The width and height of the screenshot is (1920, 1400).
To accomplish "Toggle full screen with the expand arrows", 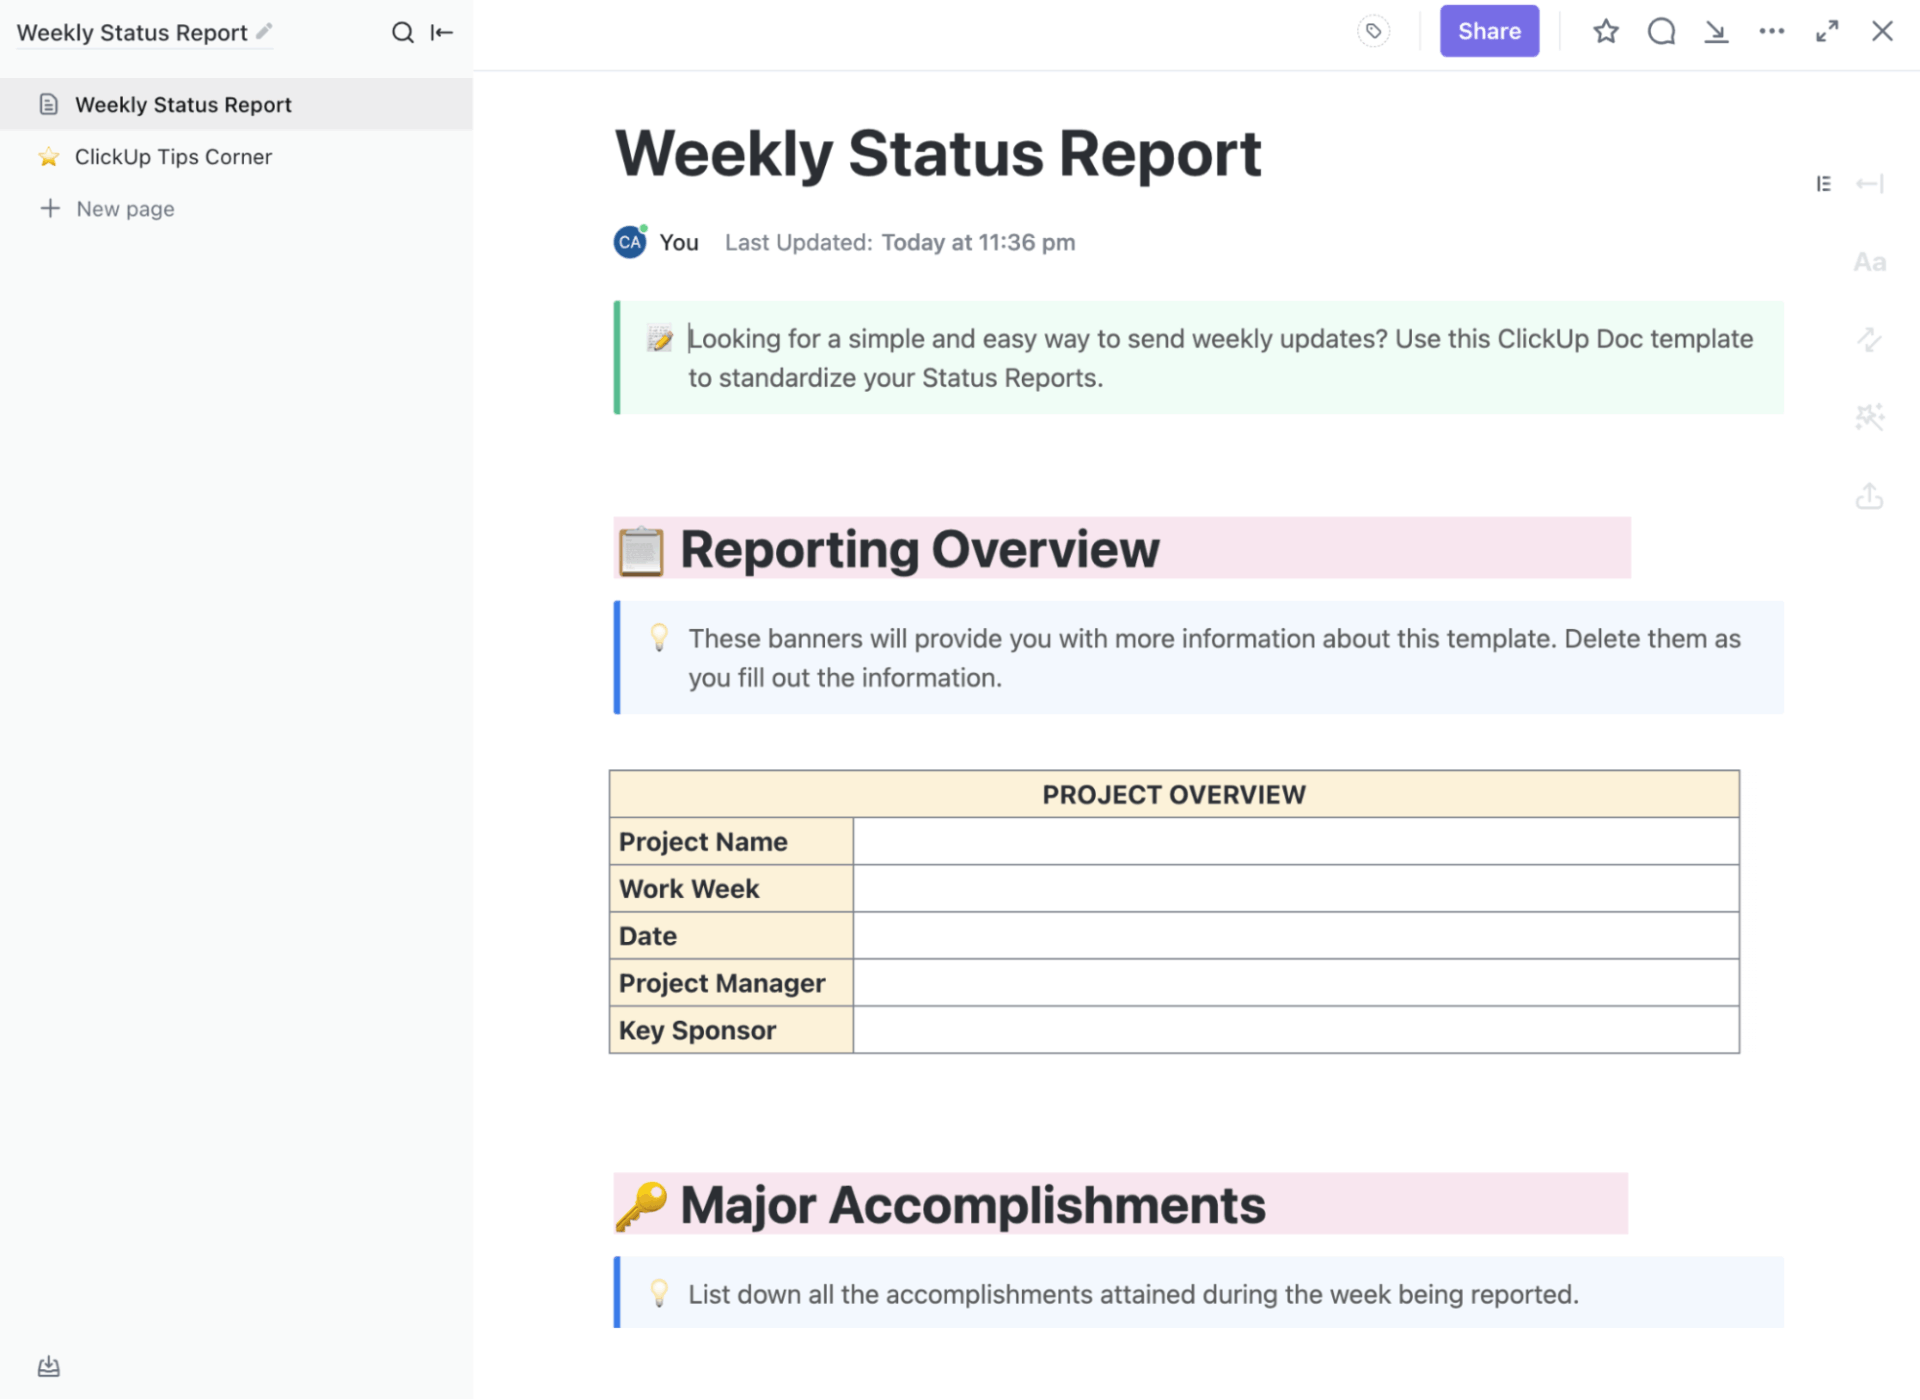I will coord(1827,31).
